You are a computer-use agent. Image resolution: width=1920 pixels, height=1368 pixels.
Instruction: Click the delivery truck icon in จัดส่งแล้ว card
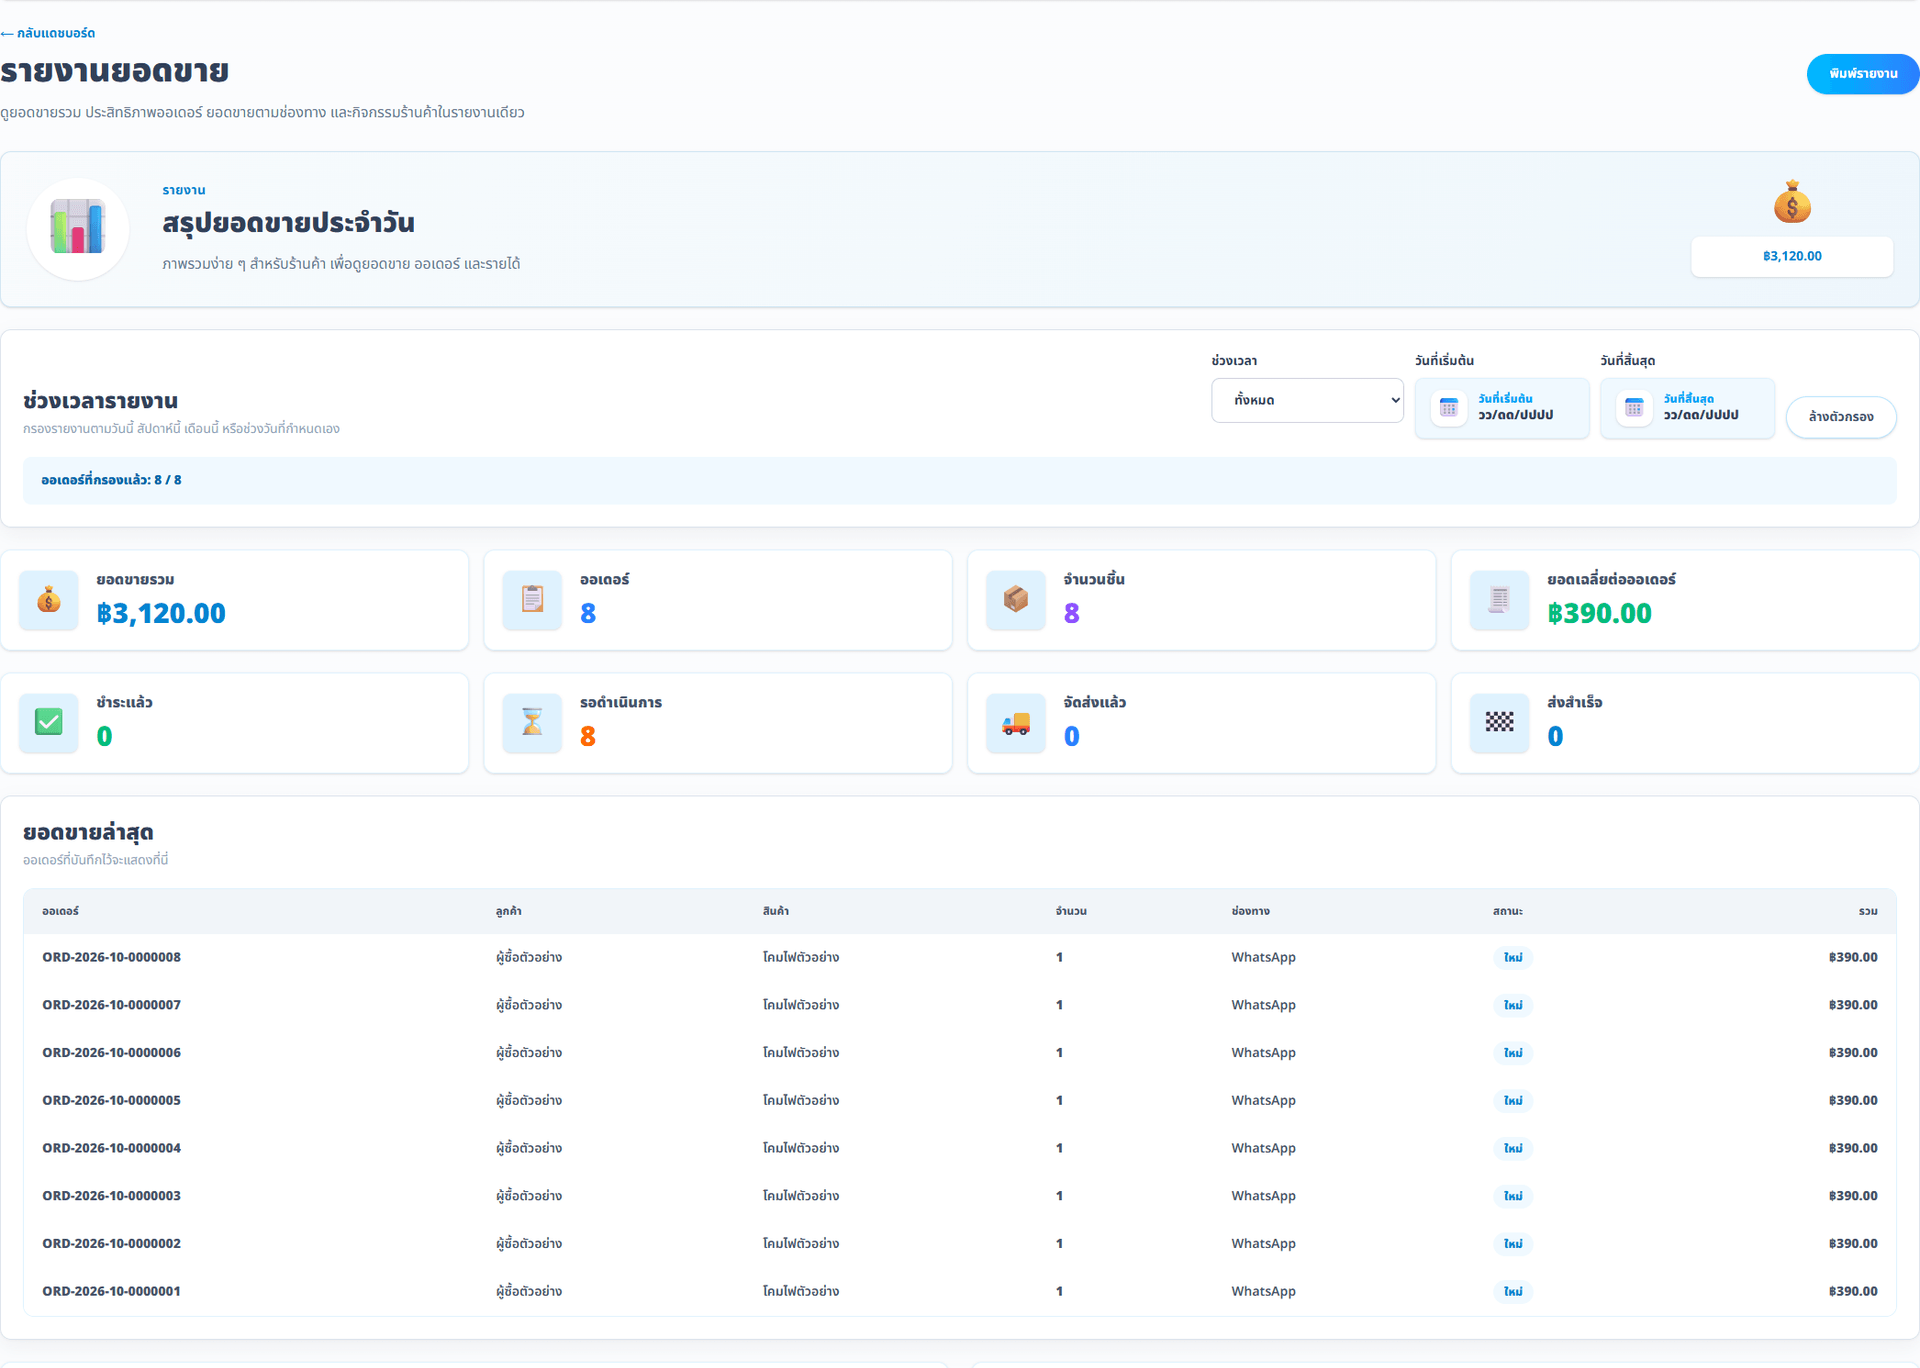coord(1016,722)
